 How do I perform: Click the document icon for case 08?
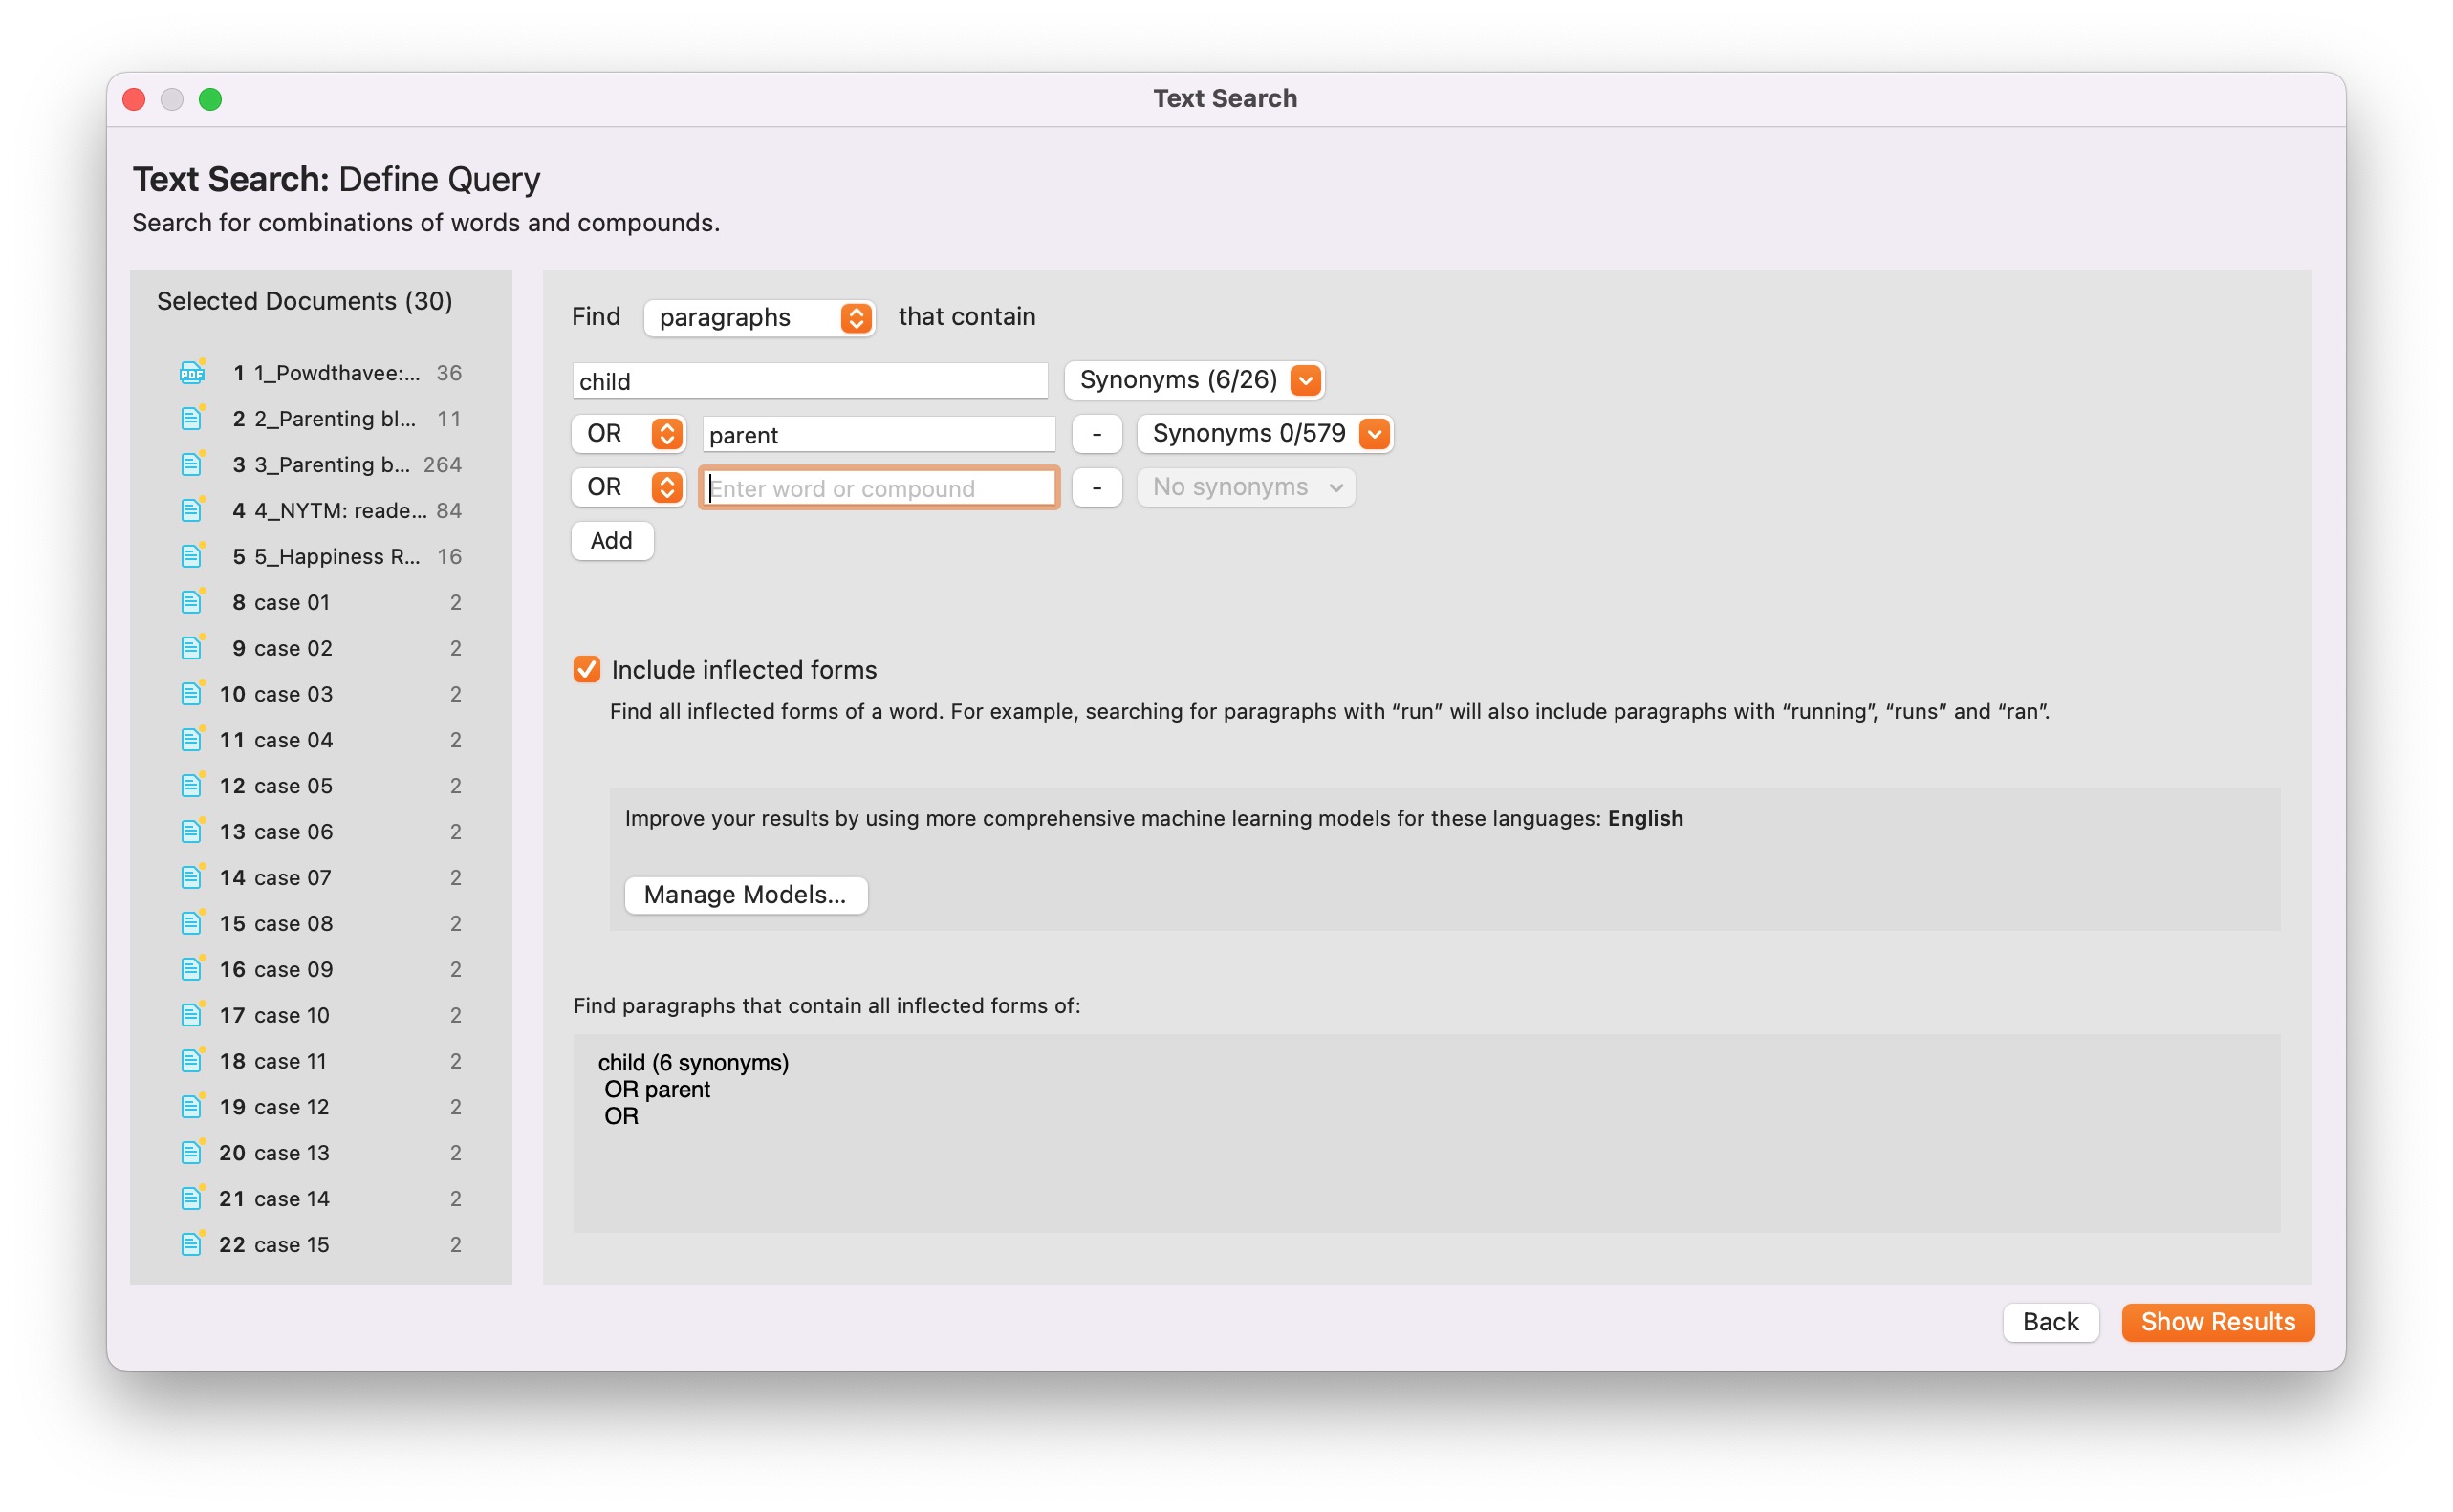click(x=192, y=923)
